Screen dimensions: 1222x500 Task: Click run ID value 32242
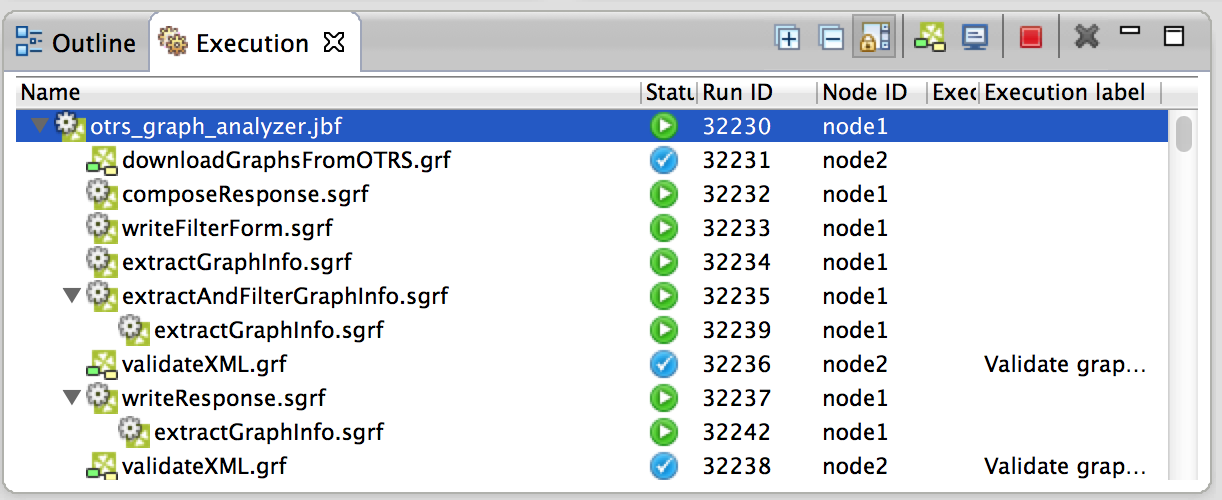[x=736, y=433]
